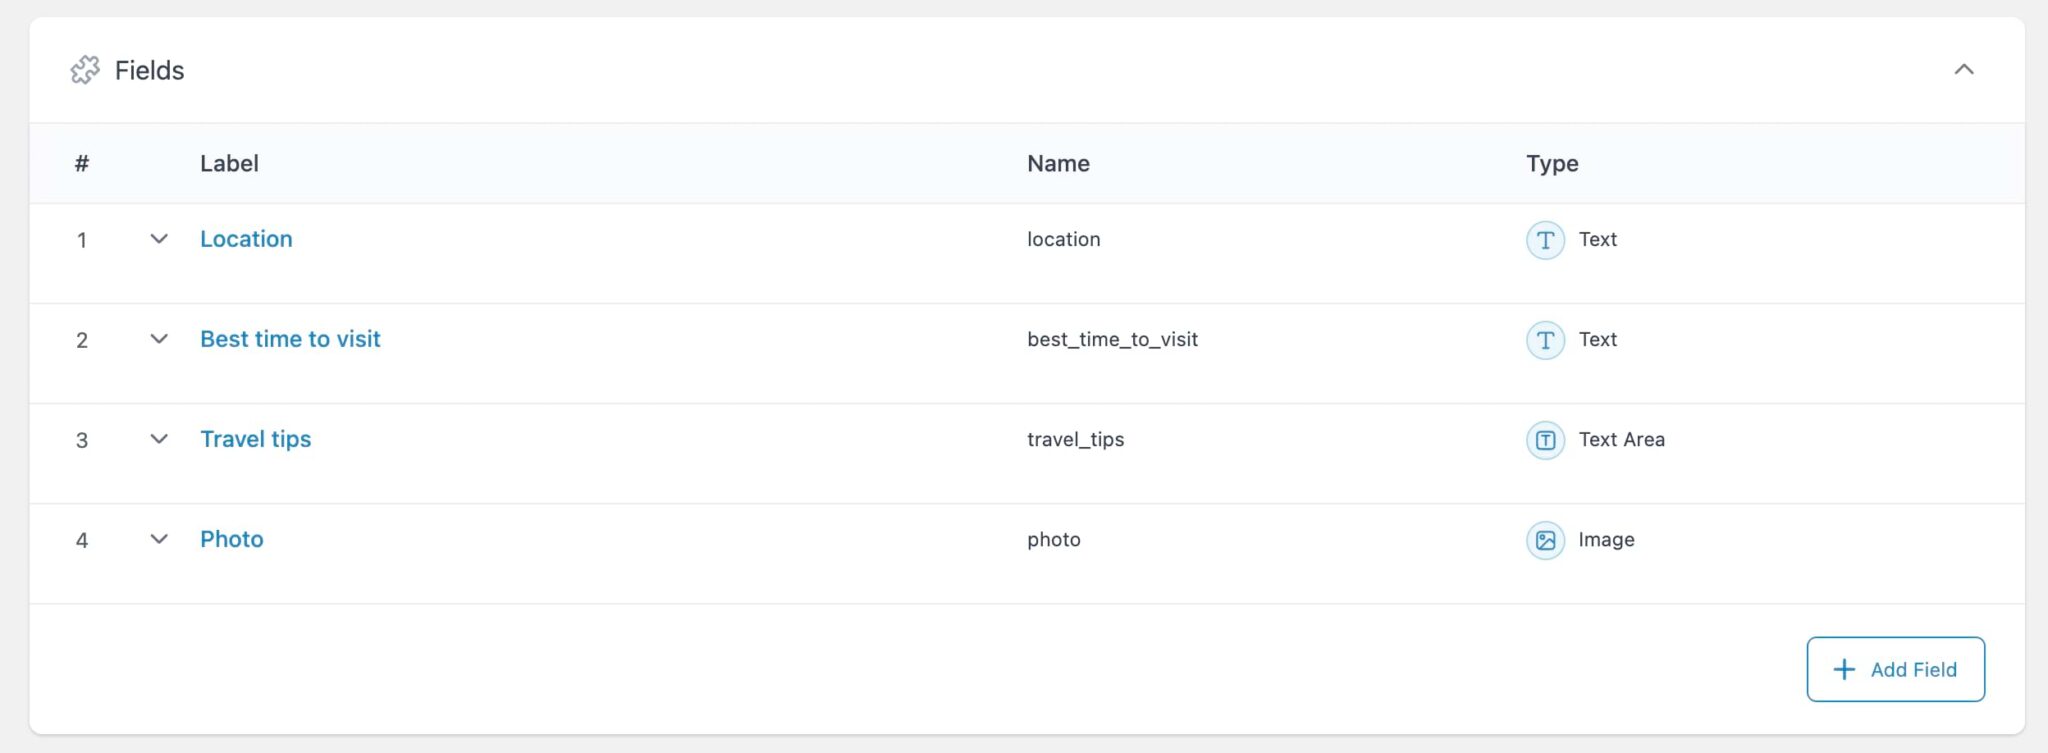Click the Text label next to Location's type icon
This screenshot has height=753, width=2048.
(1597, 240)
